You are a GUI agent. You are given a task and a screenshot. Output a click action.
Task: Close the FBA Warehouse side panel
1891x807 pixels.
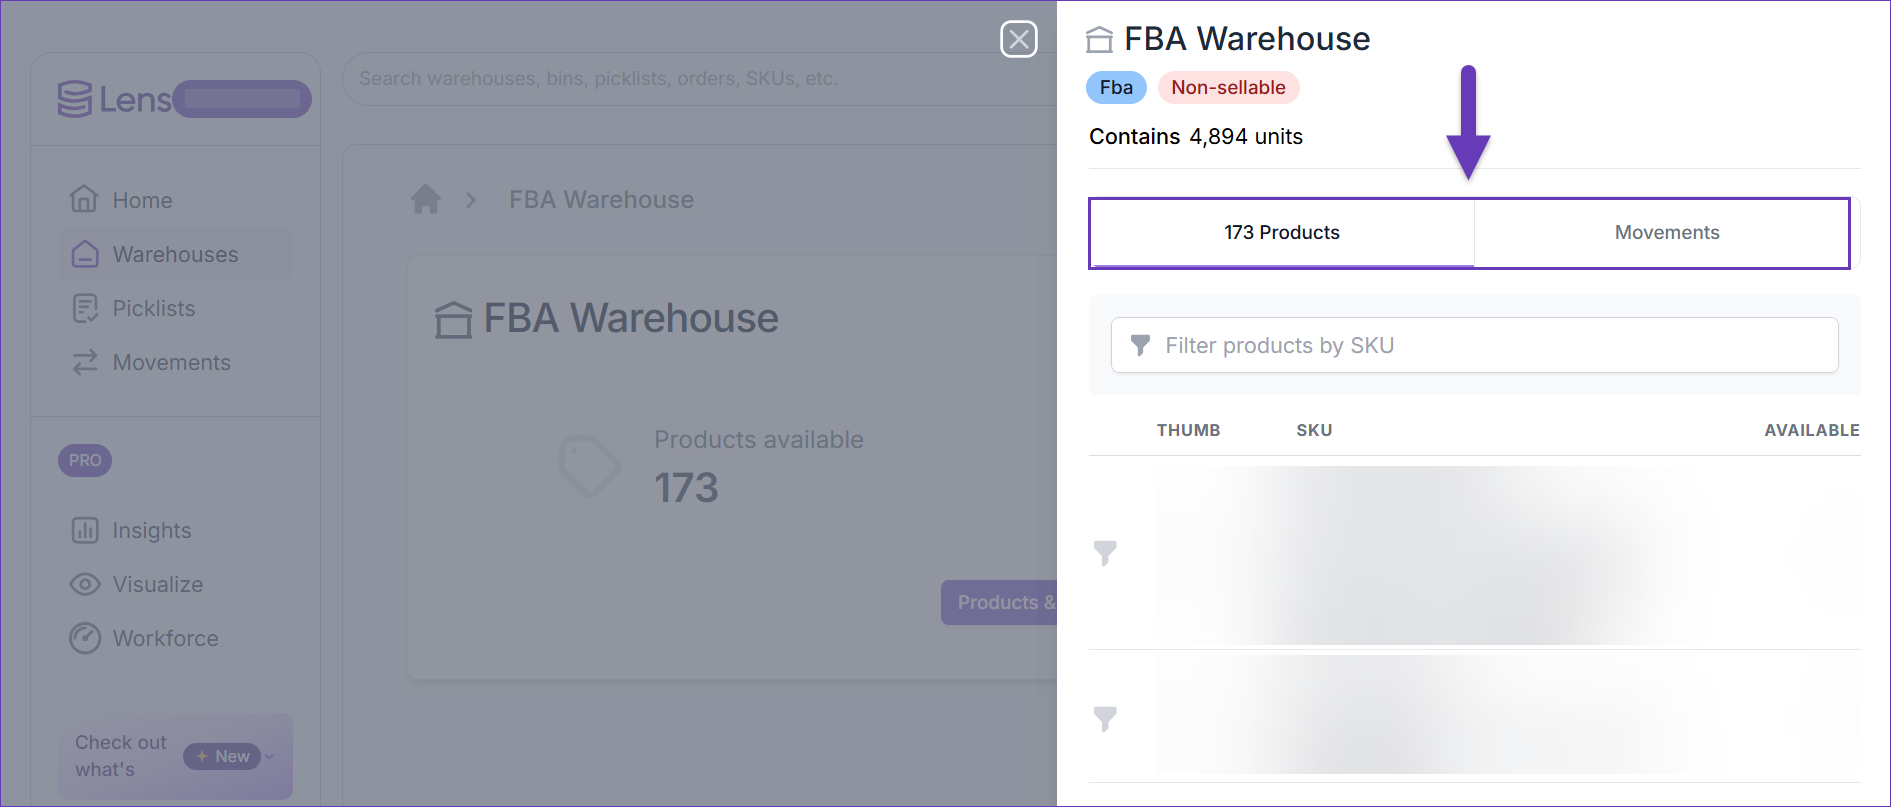[1019, 39]
